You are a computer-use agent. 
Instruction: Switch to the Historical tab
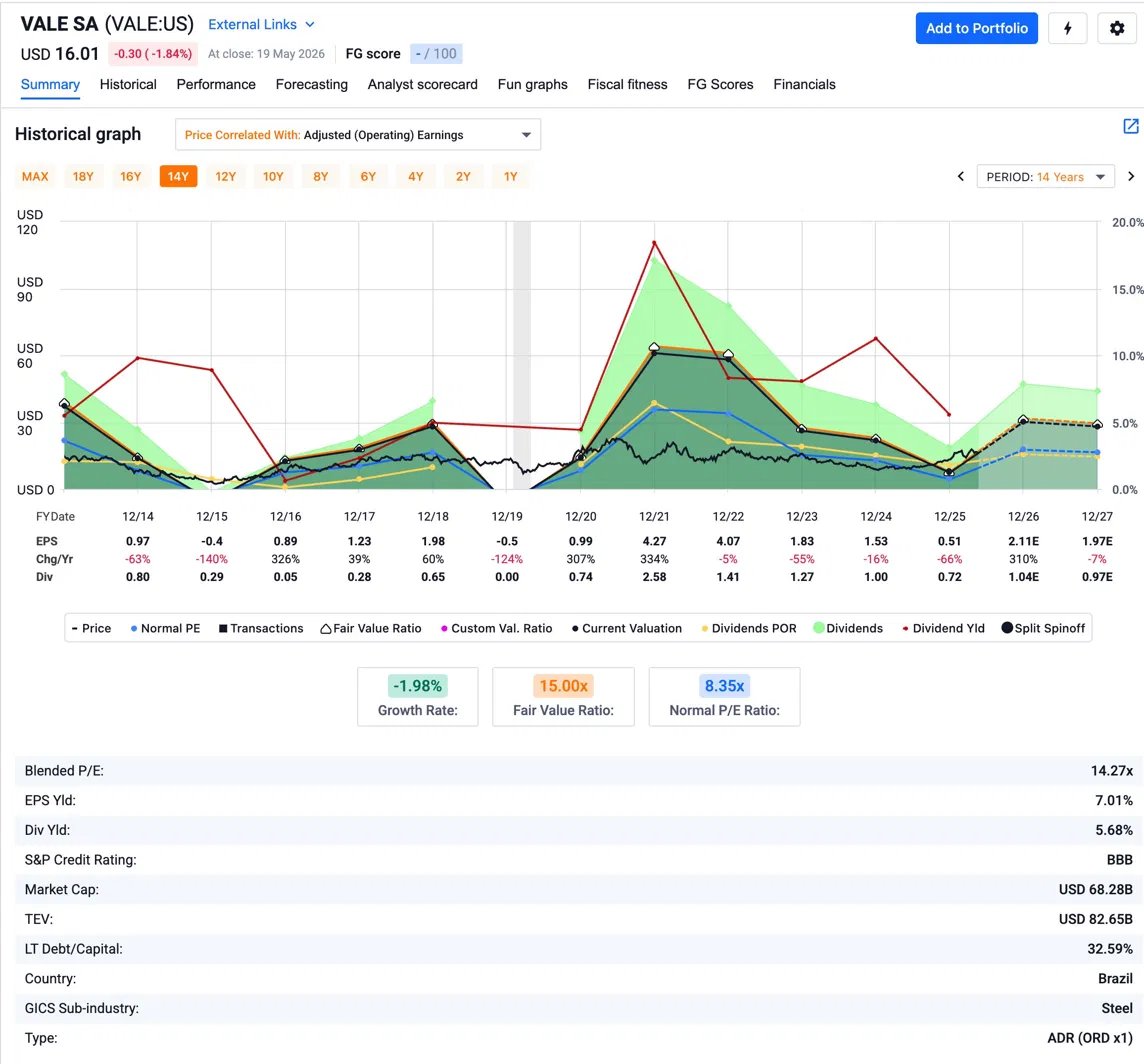click(128, 85)
